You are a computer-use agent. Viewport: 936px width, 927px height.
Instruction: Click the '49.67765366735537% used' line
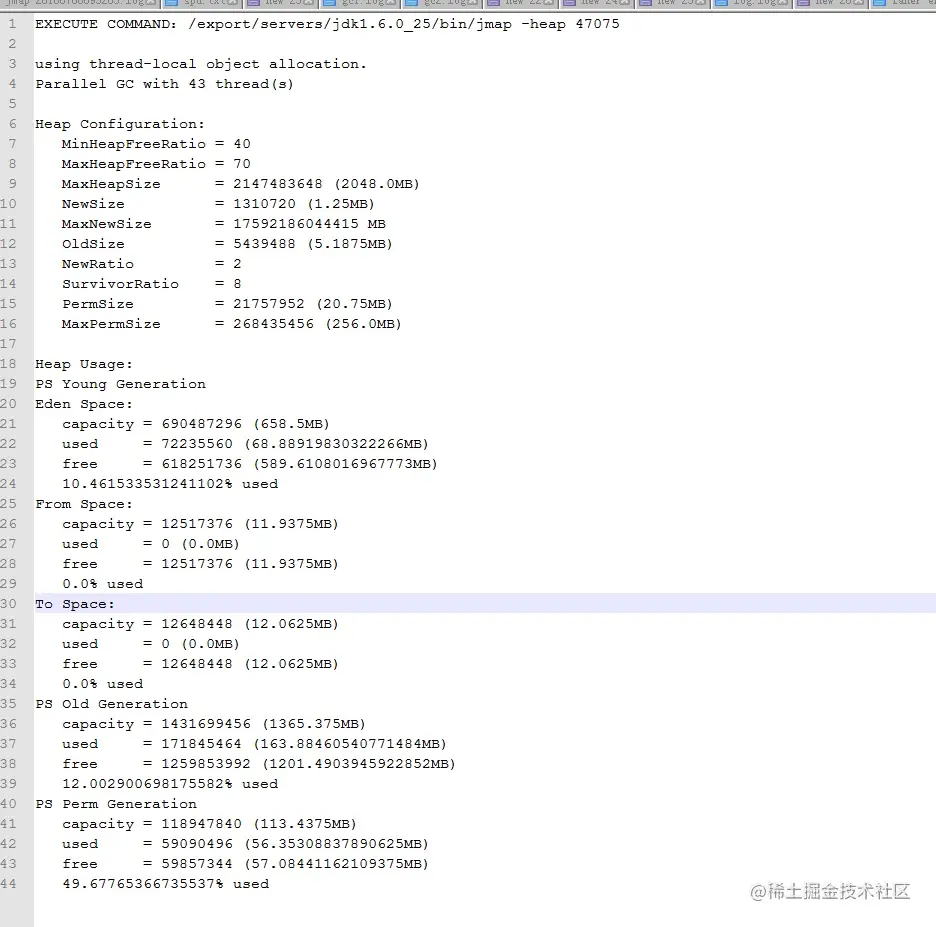tap(165, 885)
